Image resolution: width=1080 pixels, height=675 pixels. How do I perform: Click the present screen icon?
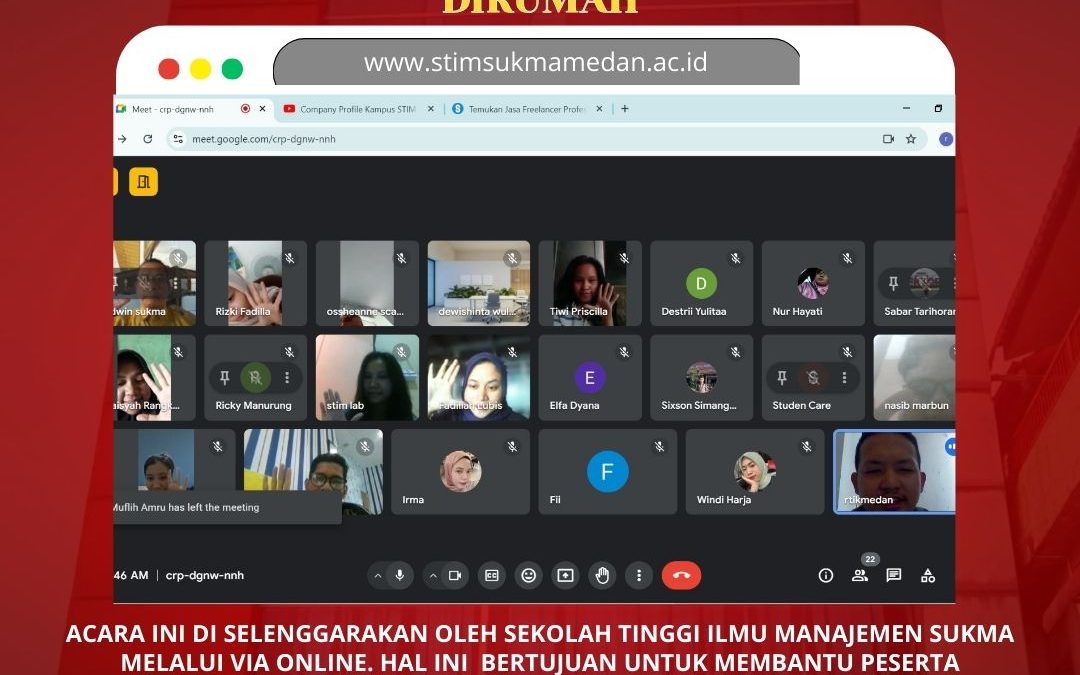(566, 575)
